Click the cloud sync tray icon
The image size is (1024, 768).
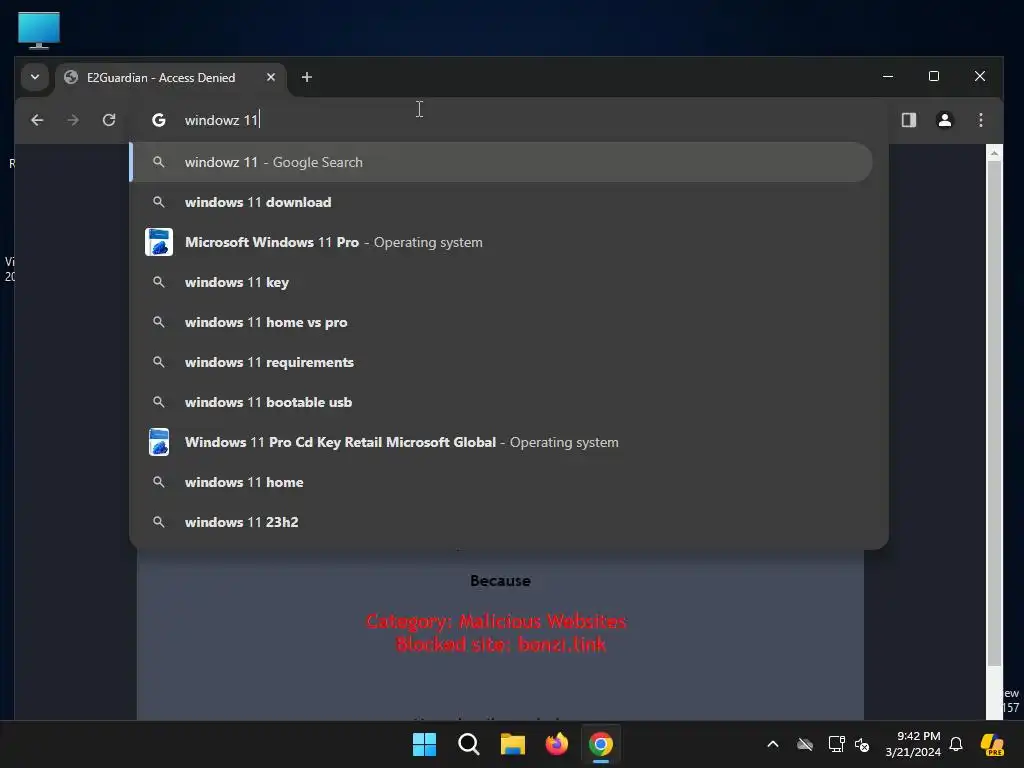click(x=805, y=744)
